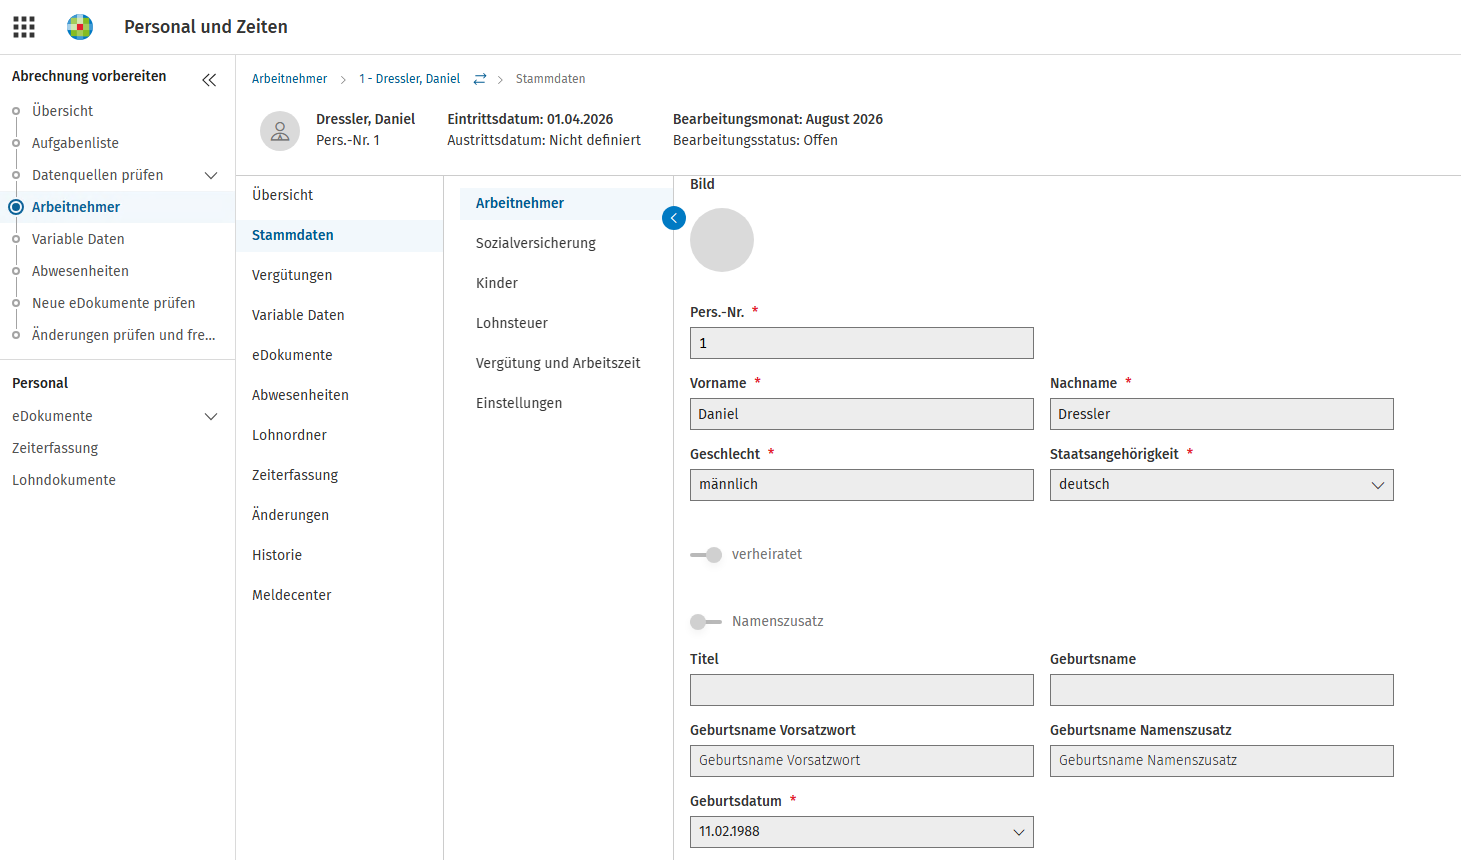Click the switch employee arrows icon
The width and height of the screenshot is (1461, 860).
click(480, 79)
